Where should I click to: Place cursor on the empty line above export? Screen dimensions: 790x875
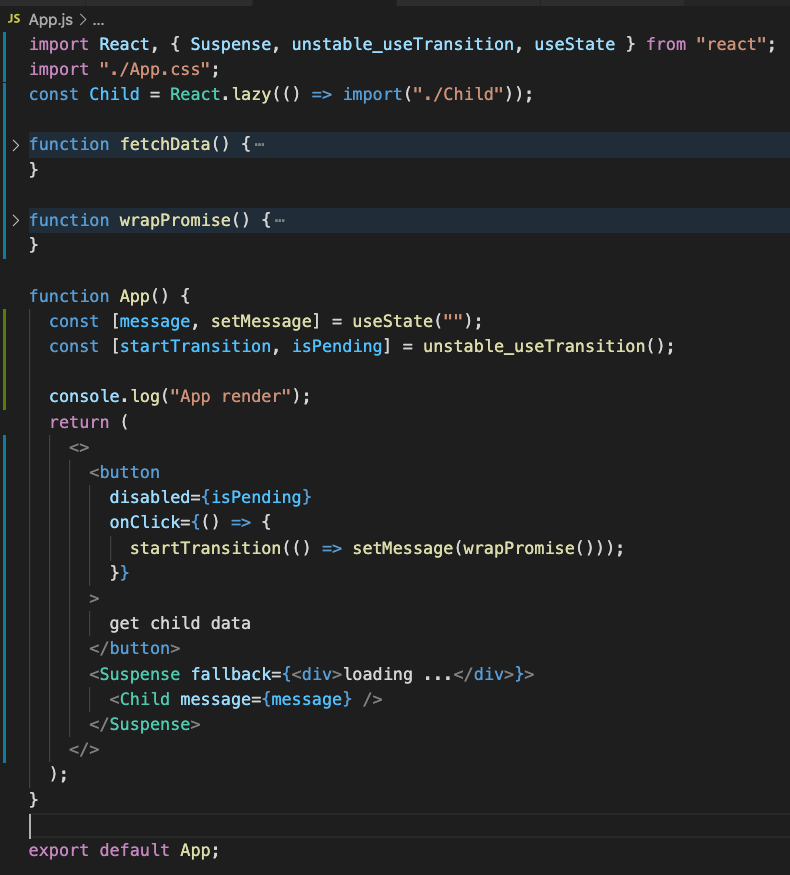click(x=409, y=826)
